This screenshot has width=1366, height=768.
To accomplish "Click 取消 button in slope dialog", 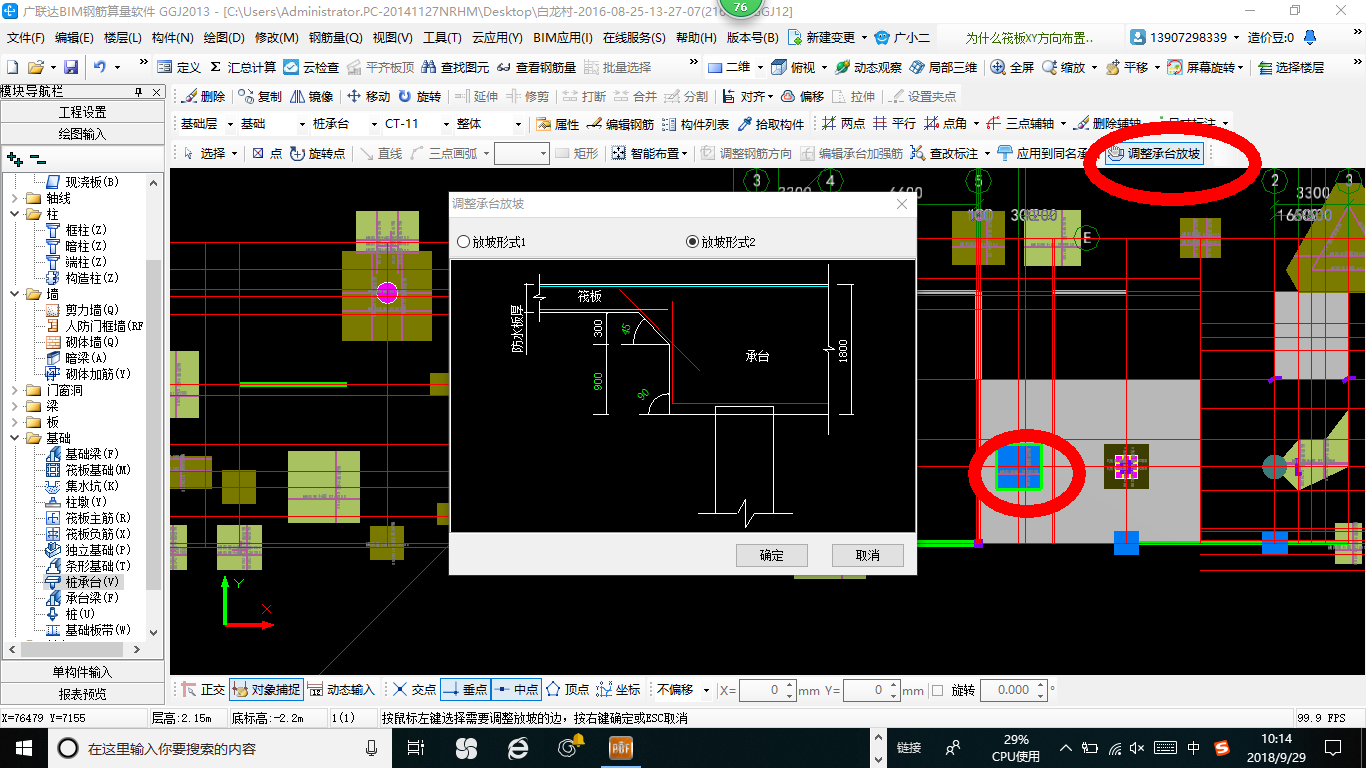I will pos(867,555).
